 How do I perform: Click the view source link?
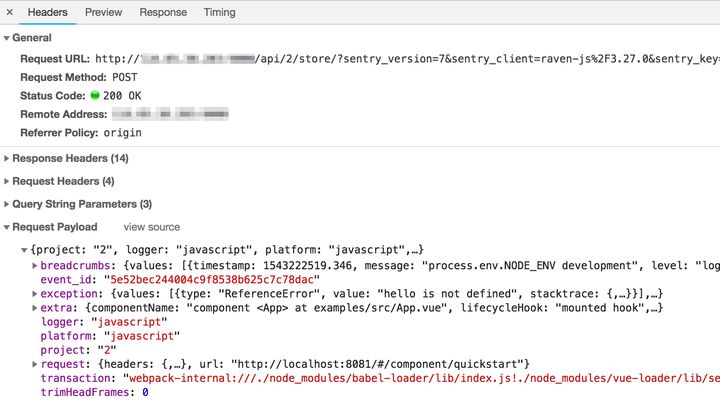coord(152,227)
